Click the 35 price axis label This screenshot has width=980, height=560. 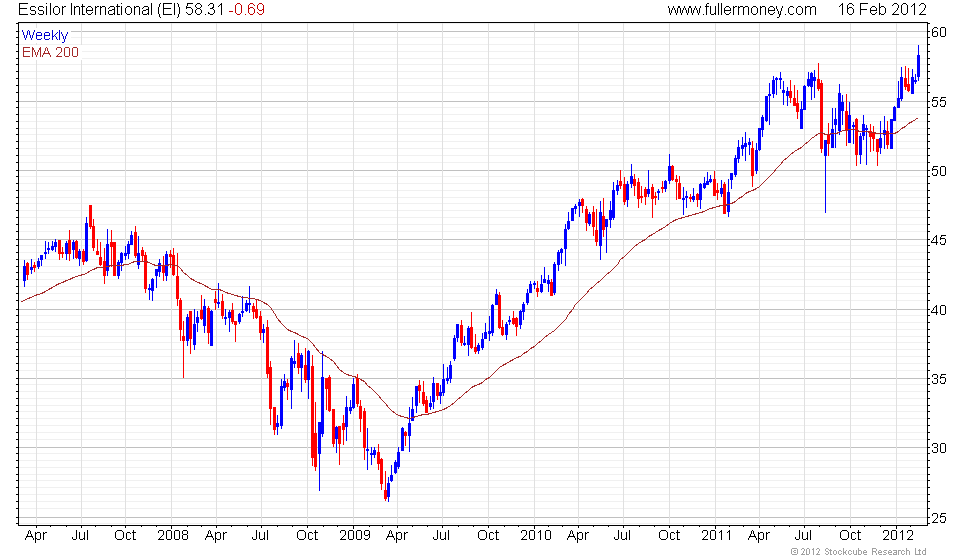[939, 379]
